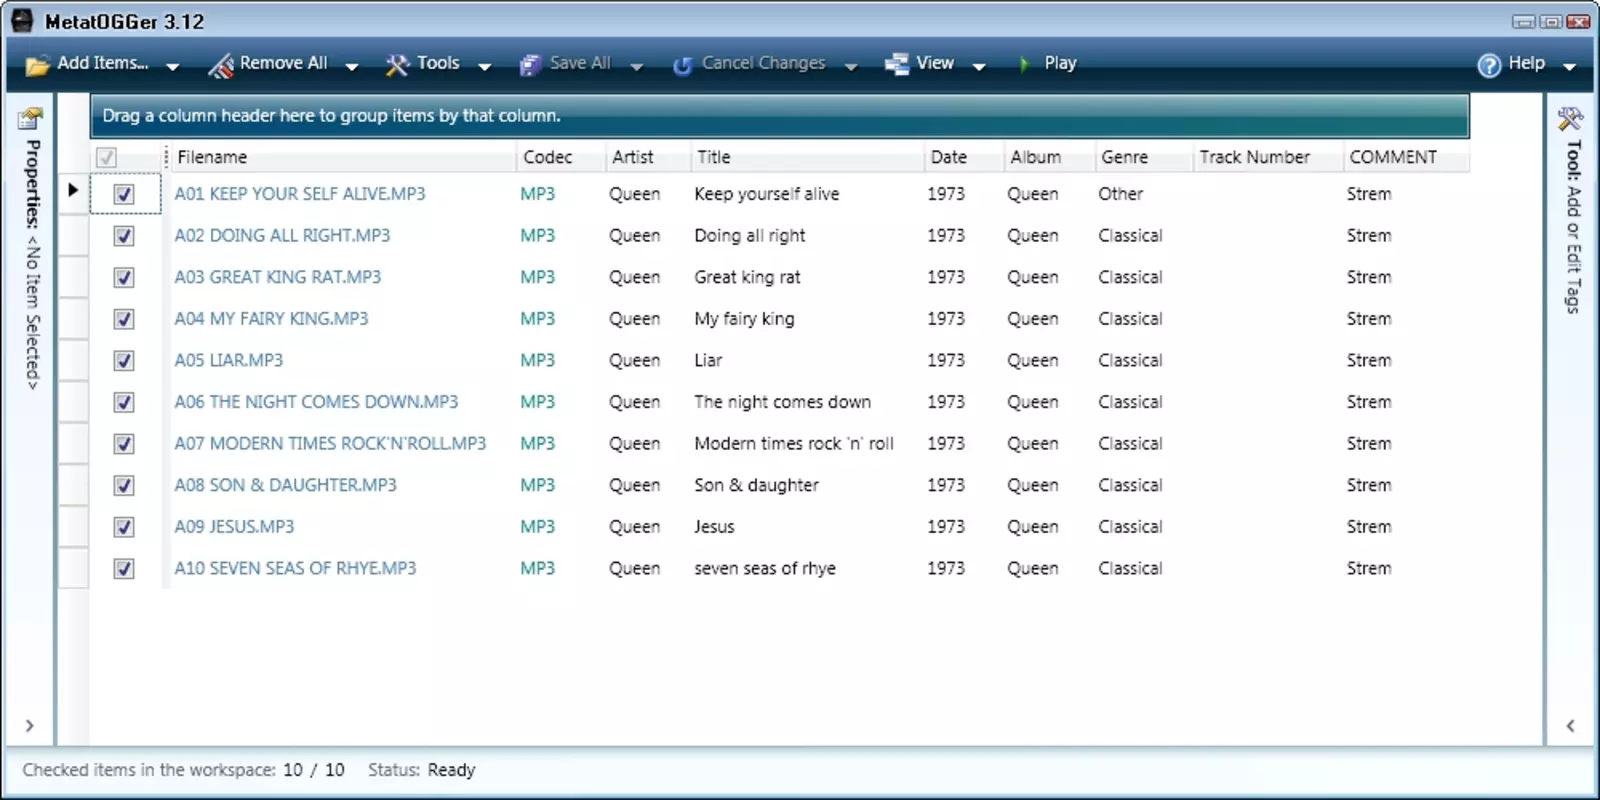Sort by the Artist column header
Image resolution: width=1600 pixels, height=800 pixels.
pos(648,157)
